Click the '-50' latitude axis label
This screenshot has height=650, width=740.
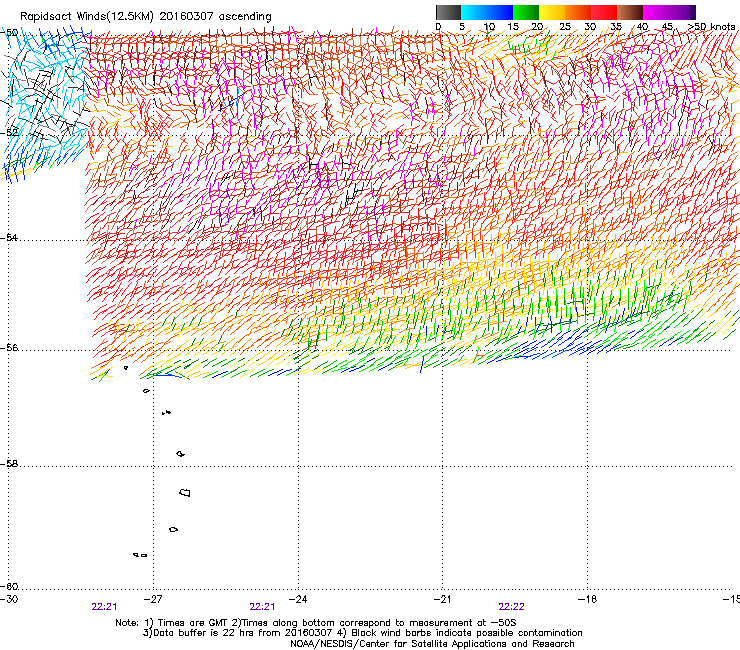(10, 33)
